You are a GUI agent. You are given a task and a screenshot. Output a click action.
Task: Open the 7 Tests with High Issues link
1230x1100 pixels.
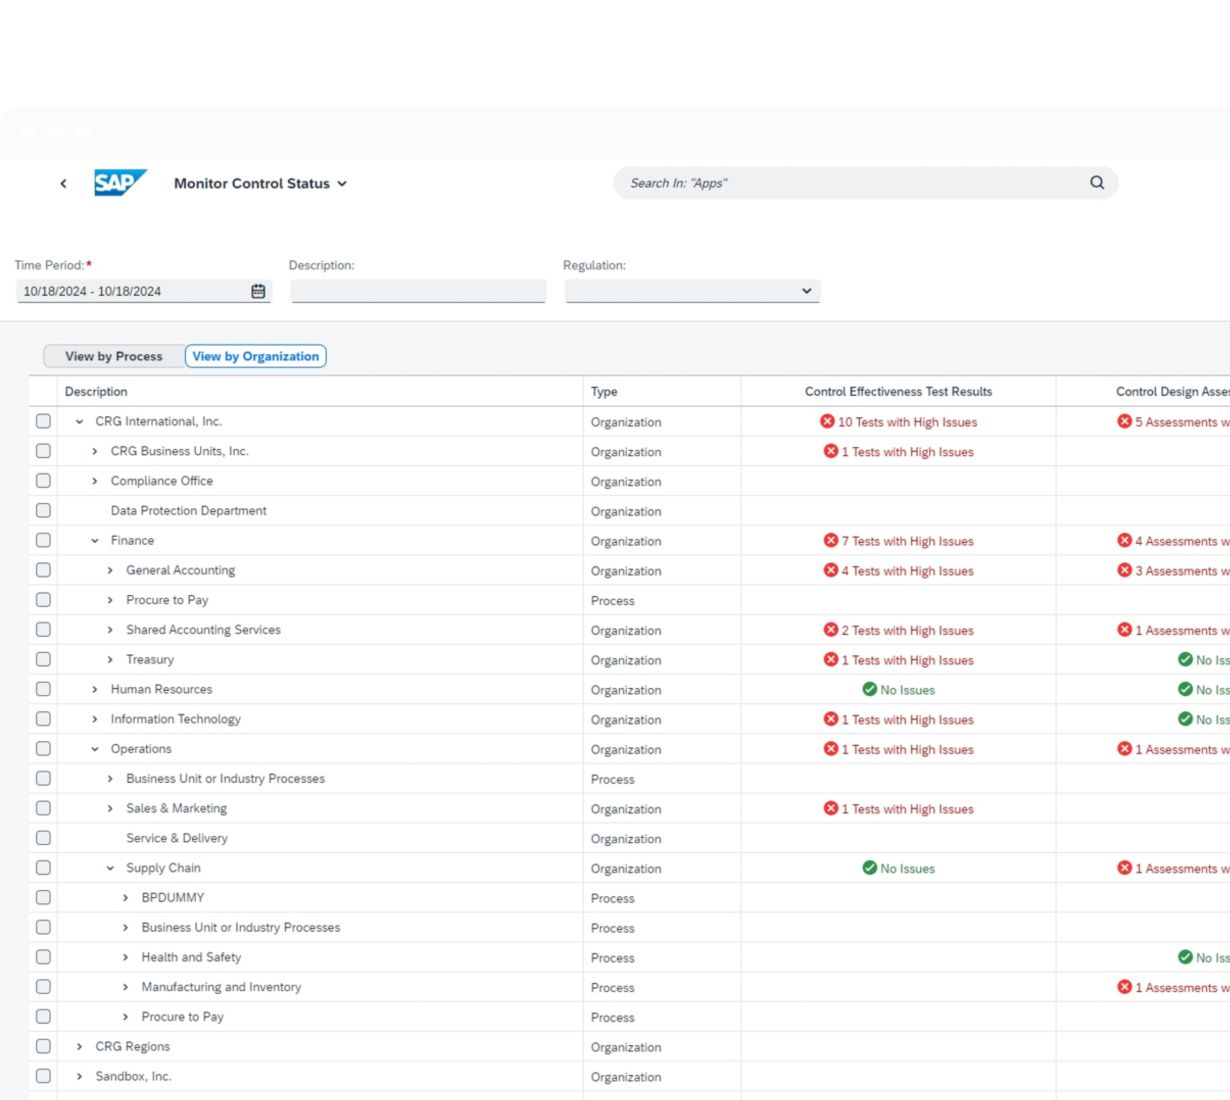pyautogui.click(x=906, y=541)
